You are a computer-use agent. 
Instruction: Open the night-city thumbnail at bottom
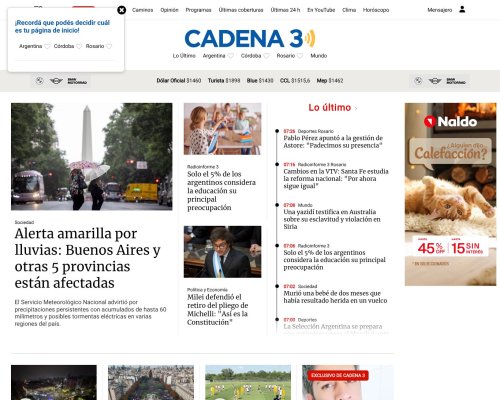[54, 382]
